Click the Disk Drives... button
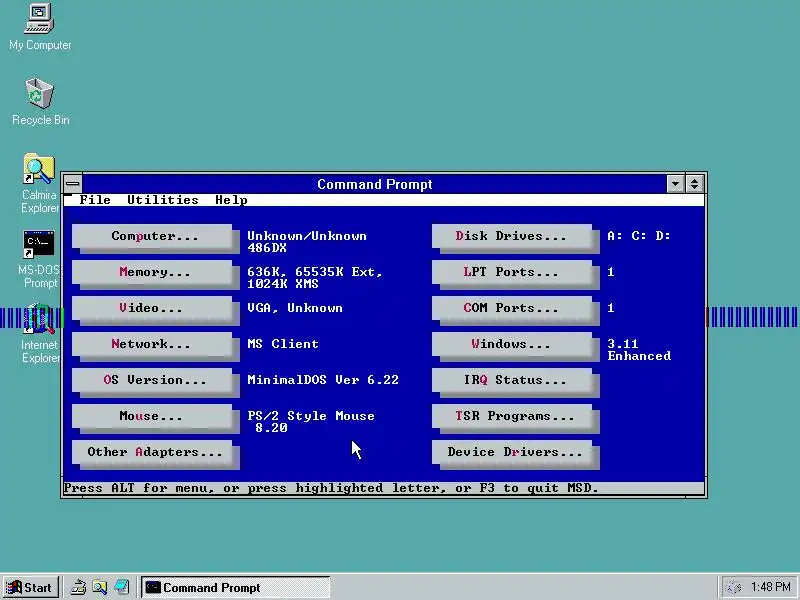Image resolution: width=800 pixels, height=600 pixels. coord(512,236)
